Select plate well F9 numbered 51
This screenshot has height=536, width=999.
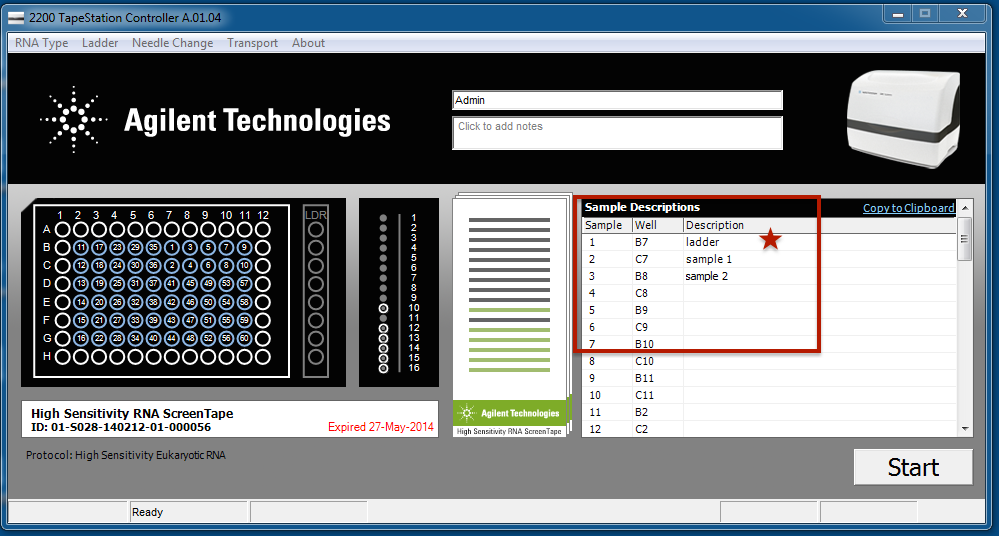(208, 320)
